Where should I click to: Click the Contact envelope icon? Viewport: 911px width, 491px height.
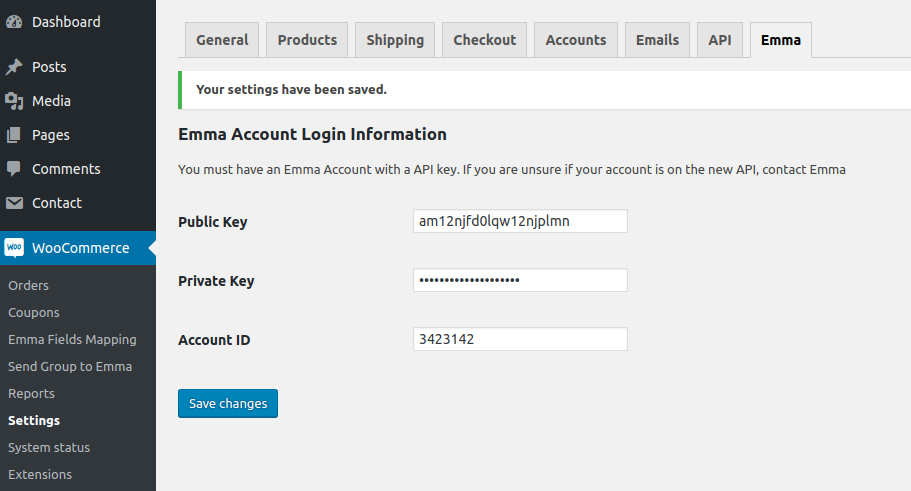[14, 203]
